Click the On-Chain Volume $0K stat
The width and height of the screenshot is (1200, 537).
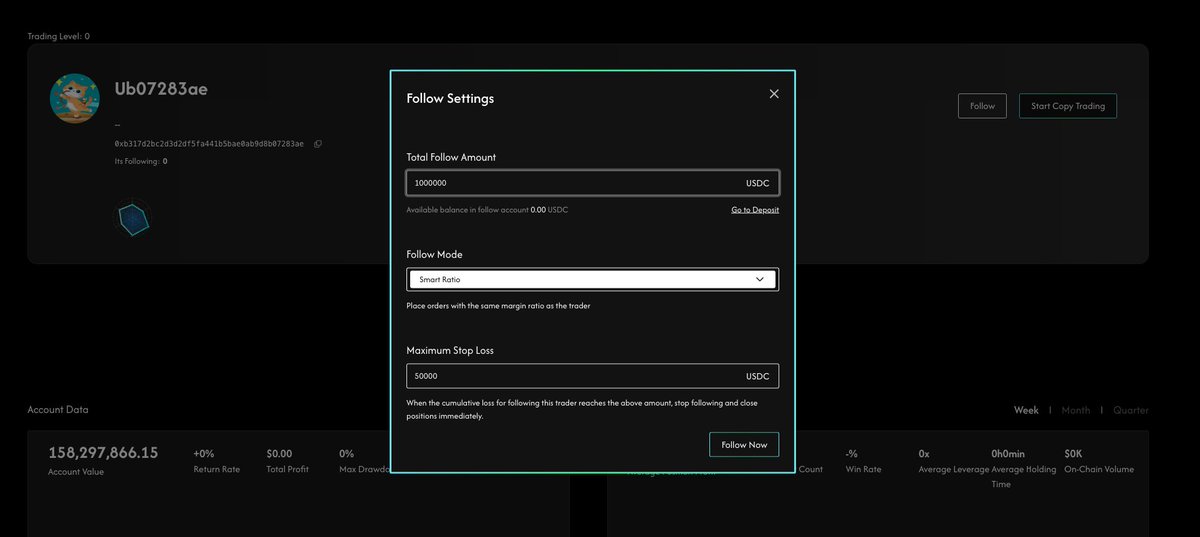click(x=1099, y=461)
